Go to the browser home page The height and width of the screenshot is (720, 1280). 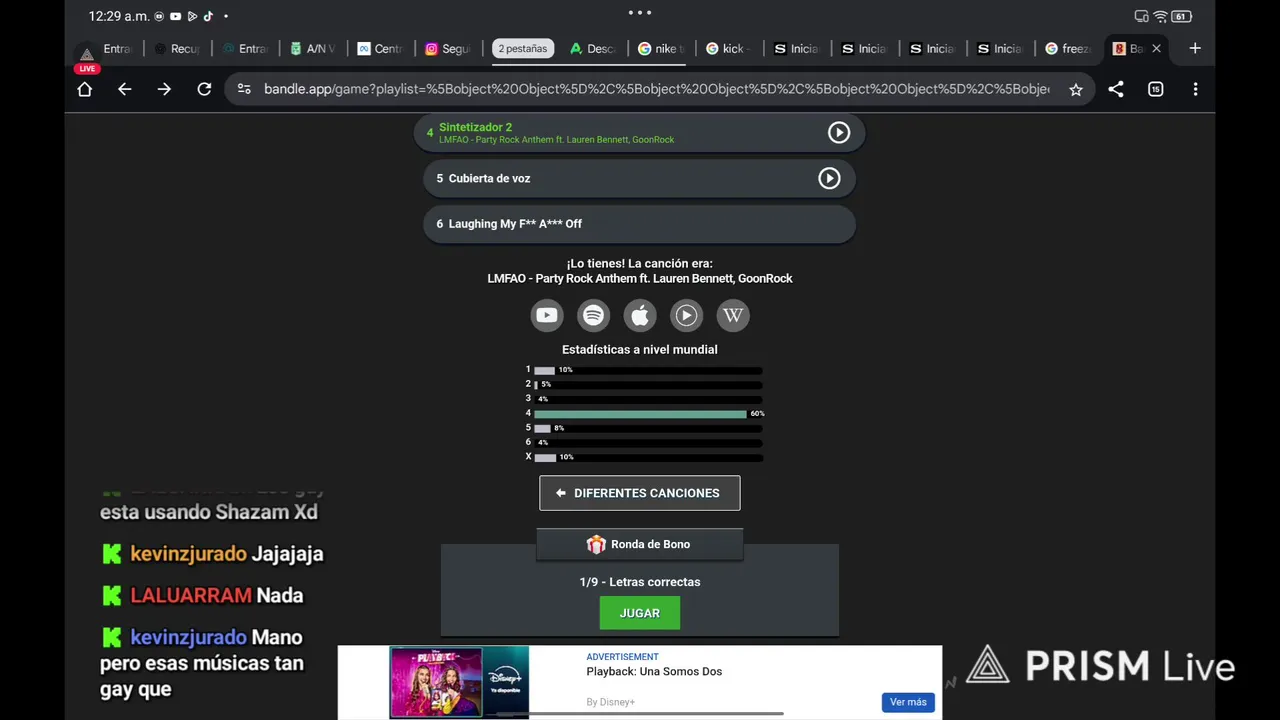tap(85, 89)
